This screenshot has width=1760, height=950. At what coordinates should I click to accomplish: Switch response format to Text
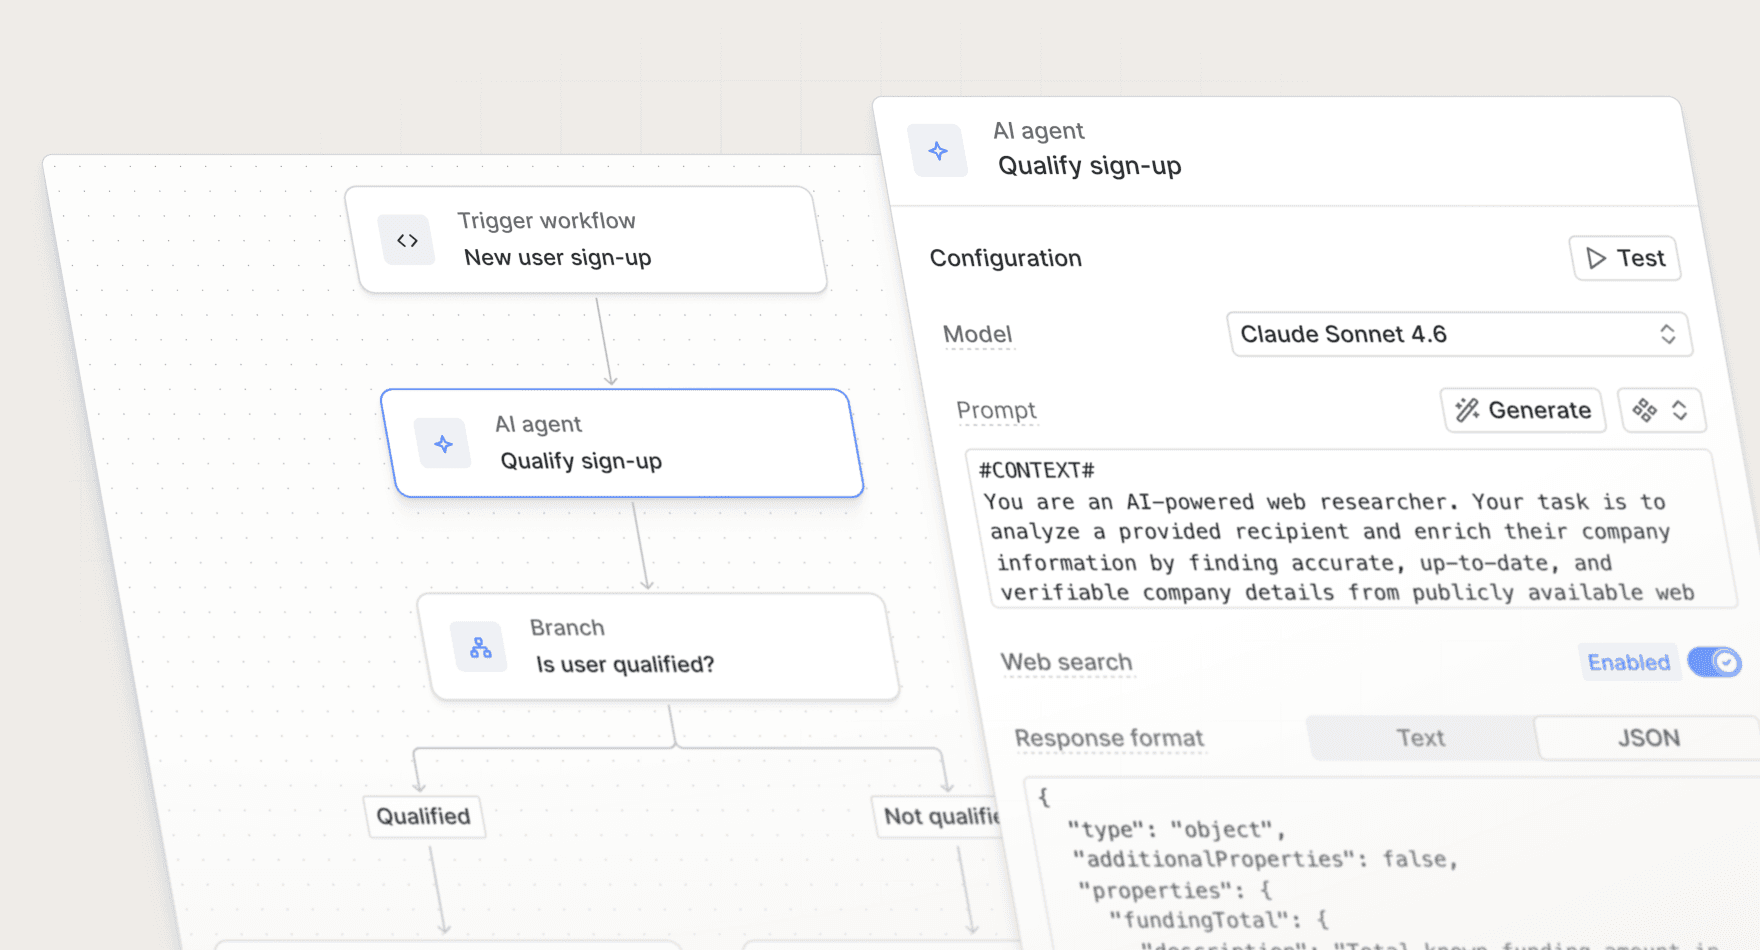click(x=1420, y=738)
